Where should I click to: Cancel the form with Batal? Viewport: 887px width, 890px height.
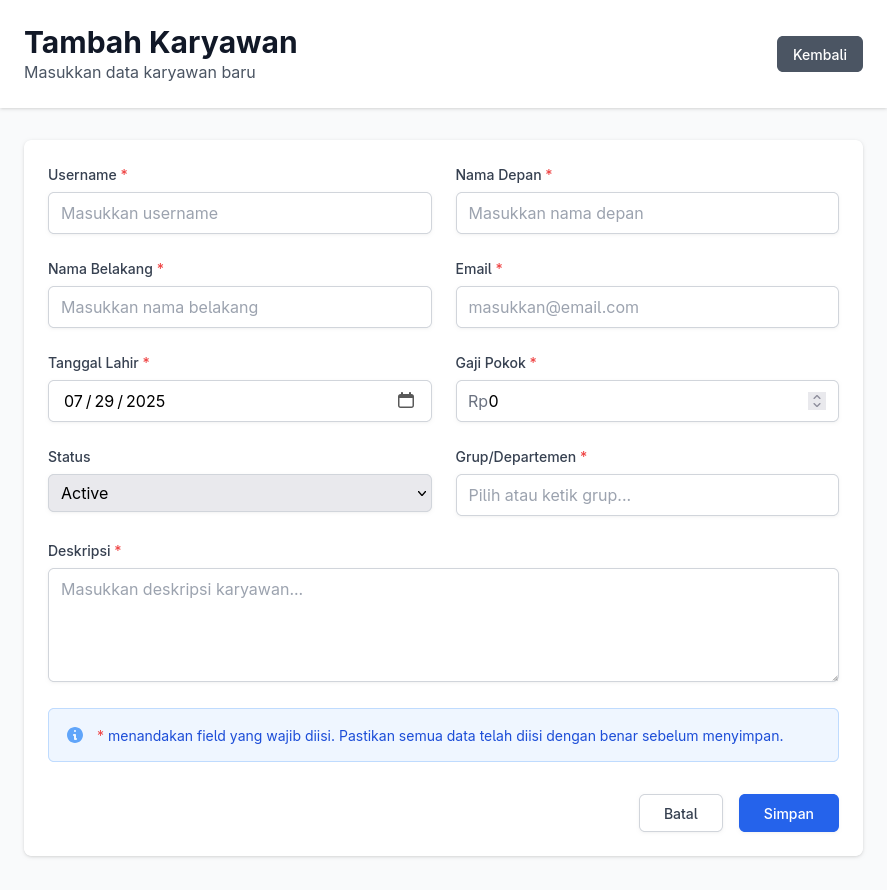[x=680, y=813]
